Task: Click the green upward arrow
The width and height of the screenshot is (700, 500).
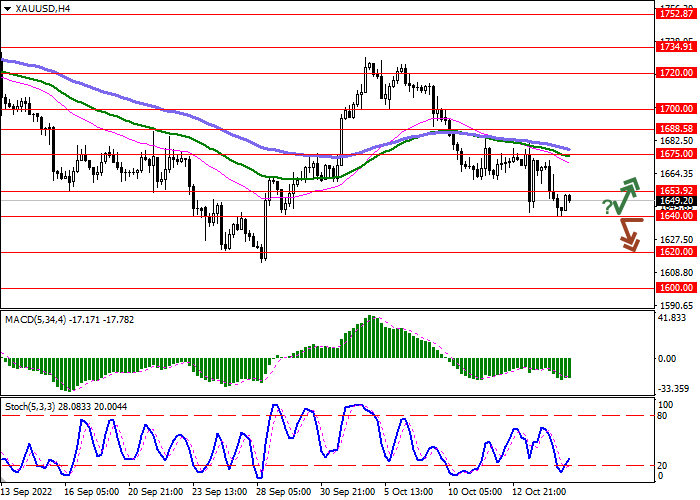Action: coord(628,195)
